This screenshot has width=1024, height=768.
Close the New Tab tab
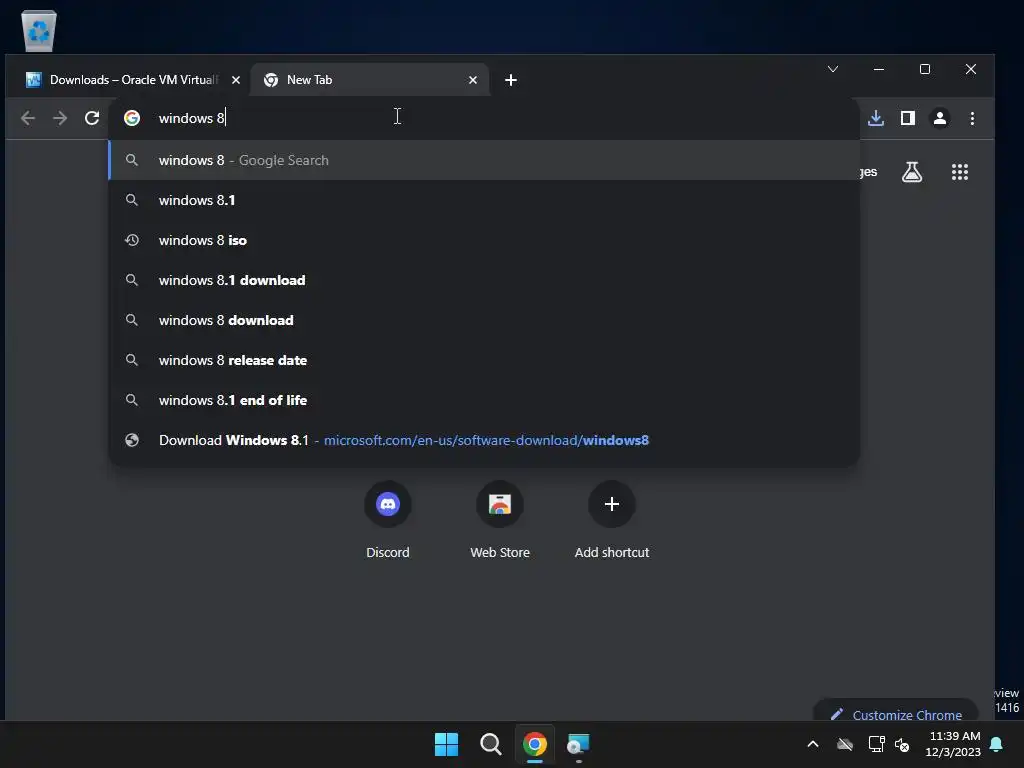coord(473,80)
